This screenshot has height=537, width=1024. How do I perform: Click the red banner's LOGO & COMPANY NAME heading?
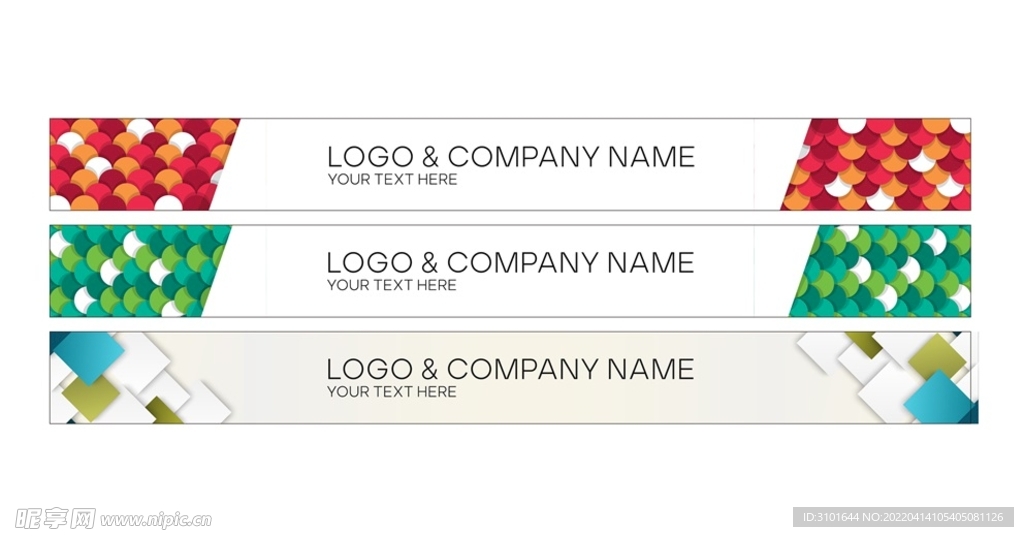click(511, 157)
